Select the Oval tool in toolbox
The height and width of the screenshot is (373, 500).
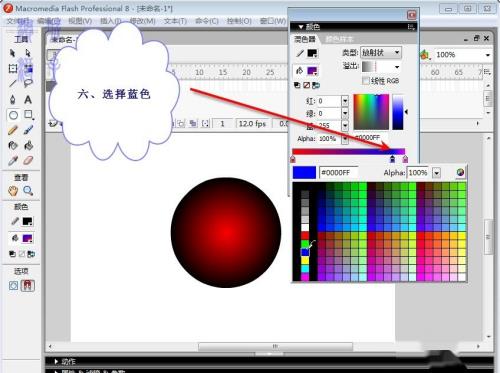pyautogui.click(x=13, y=115)
